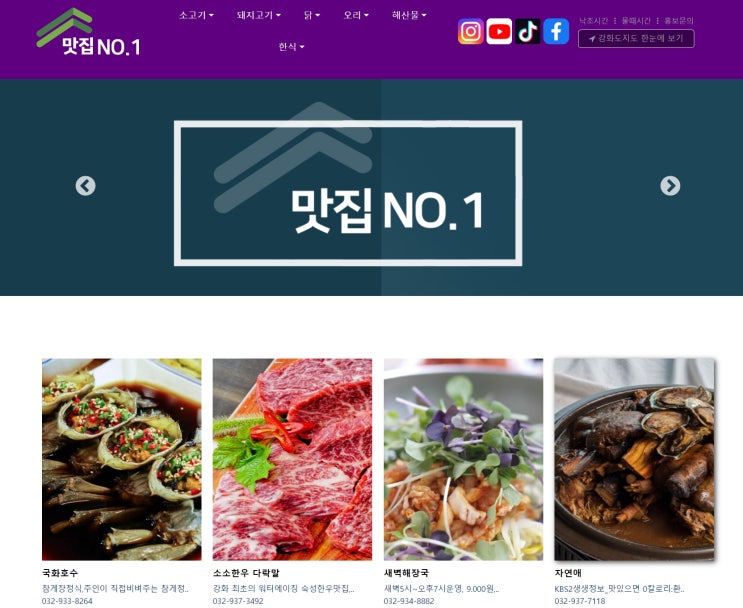Click arrow icon on 강화도지도 한눈에 보기 button
Viewport: 743px width, 608px height.
(592, 39)
